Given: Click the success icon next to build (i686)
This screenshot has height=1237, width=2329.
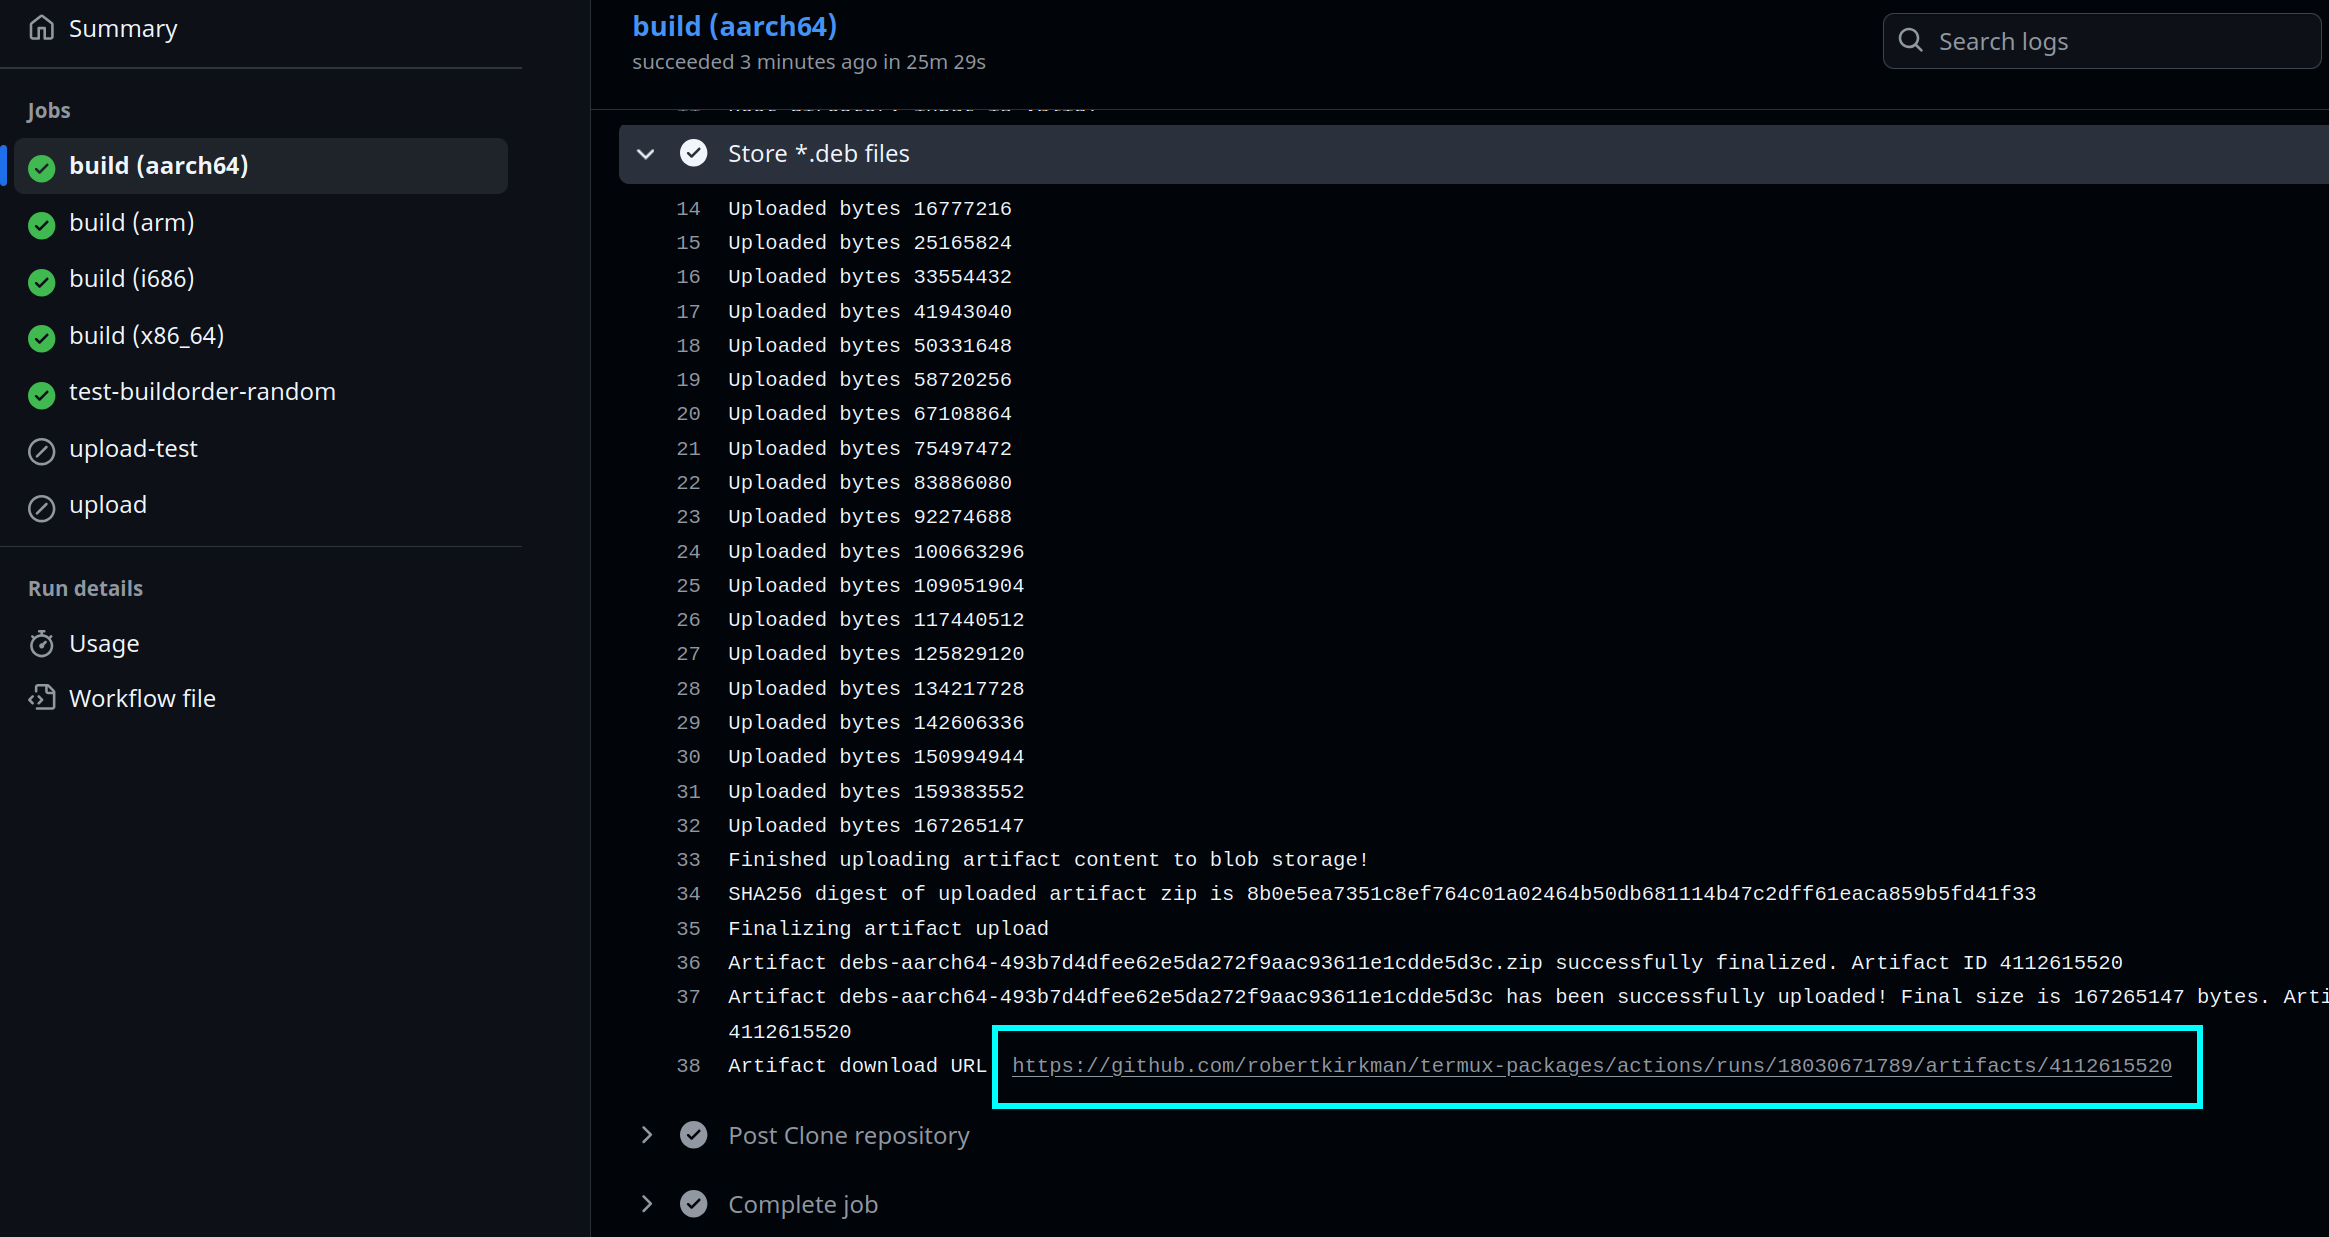Looking at the screenshot, I should tap(41, 282).
